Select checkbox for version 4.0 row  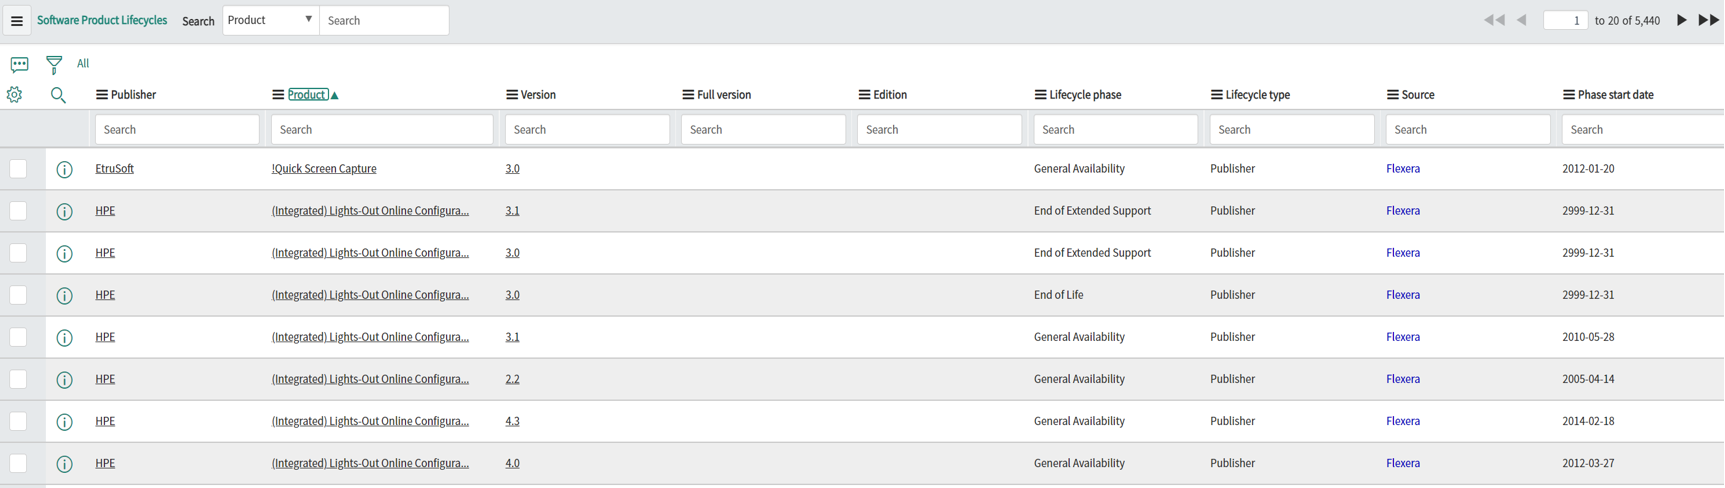pyautogui.click(x=18, y=463)
